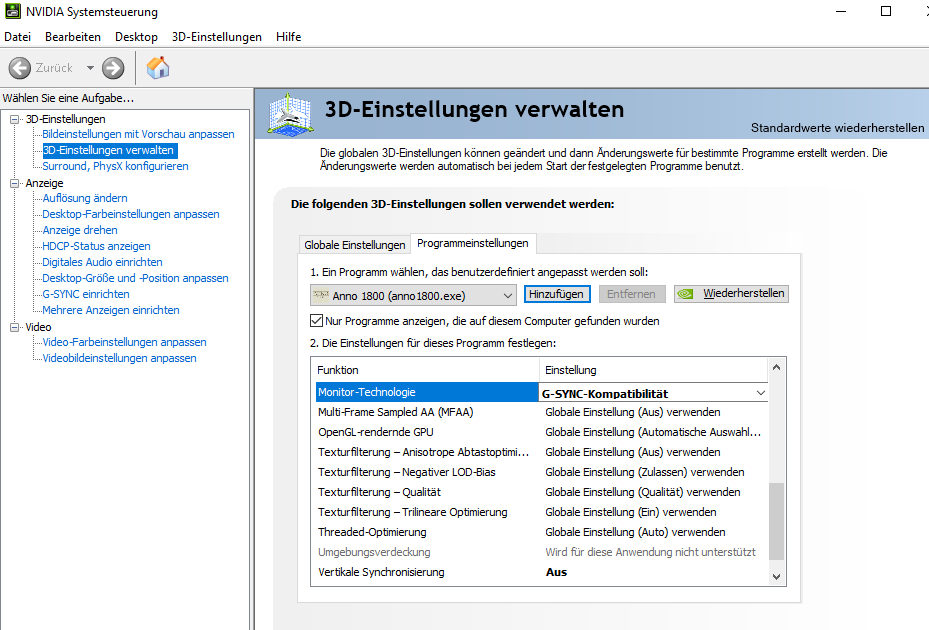
Task: Click 'Globale Einstellung (Qualität) verwenden' value
Action: [x=643, y=492]
